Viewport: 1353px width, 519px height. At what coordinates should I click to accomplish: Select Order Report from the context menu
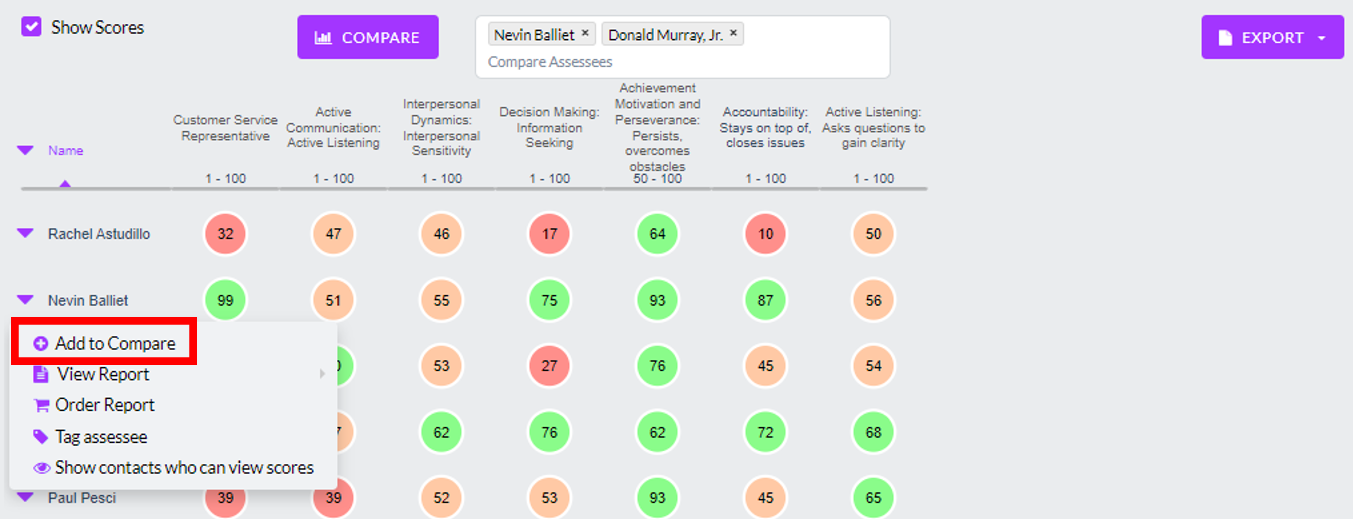[105, 405]
